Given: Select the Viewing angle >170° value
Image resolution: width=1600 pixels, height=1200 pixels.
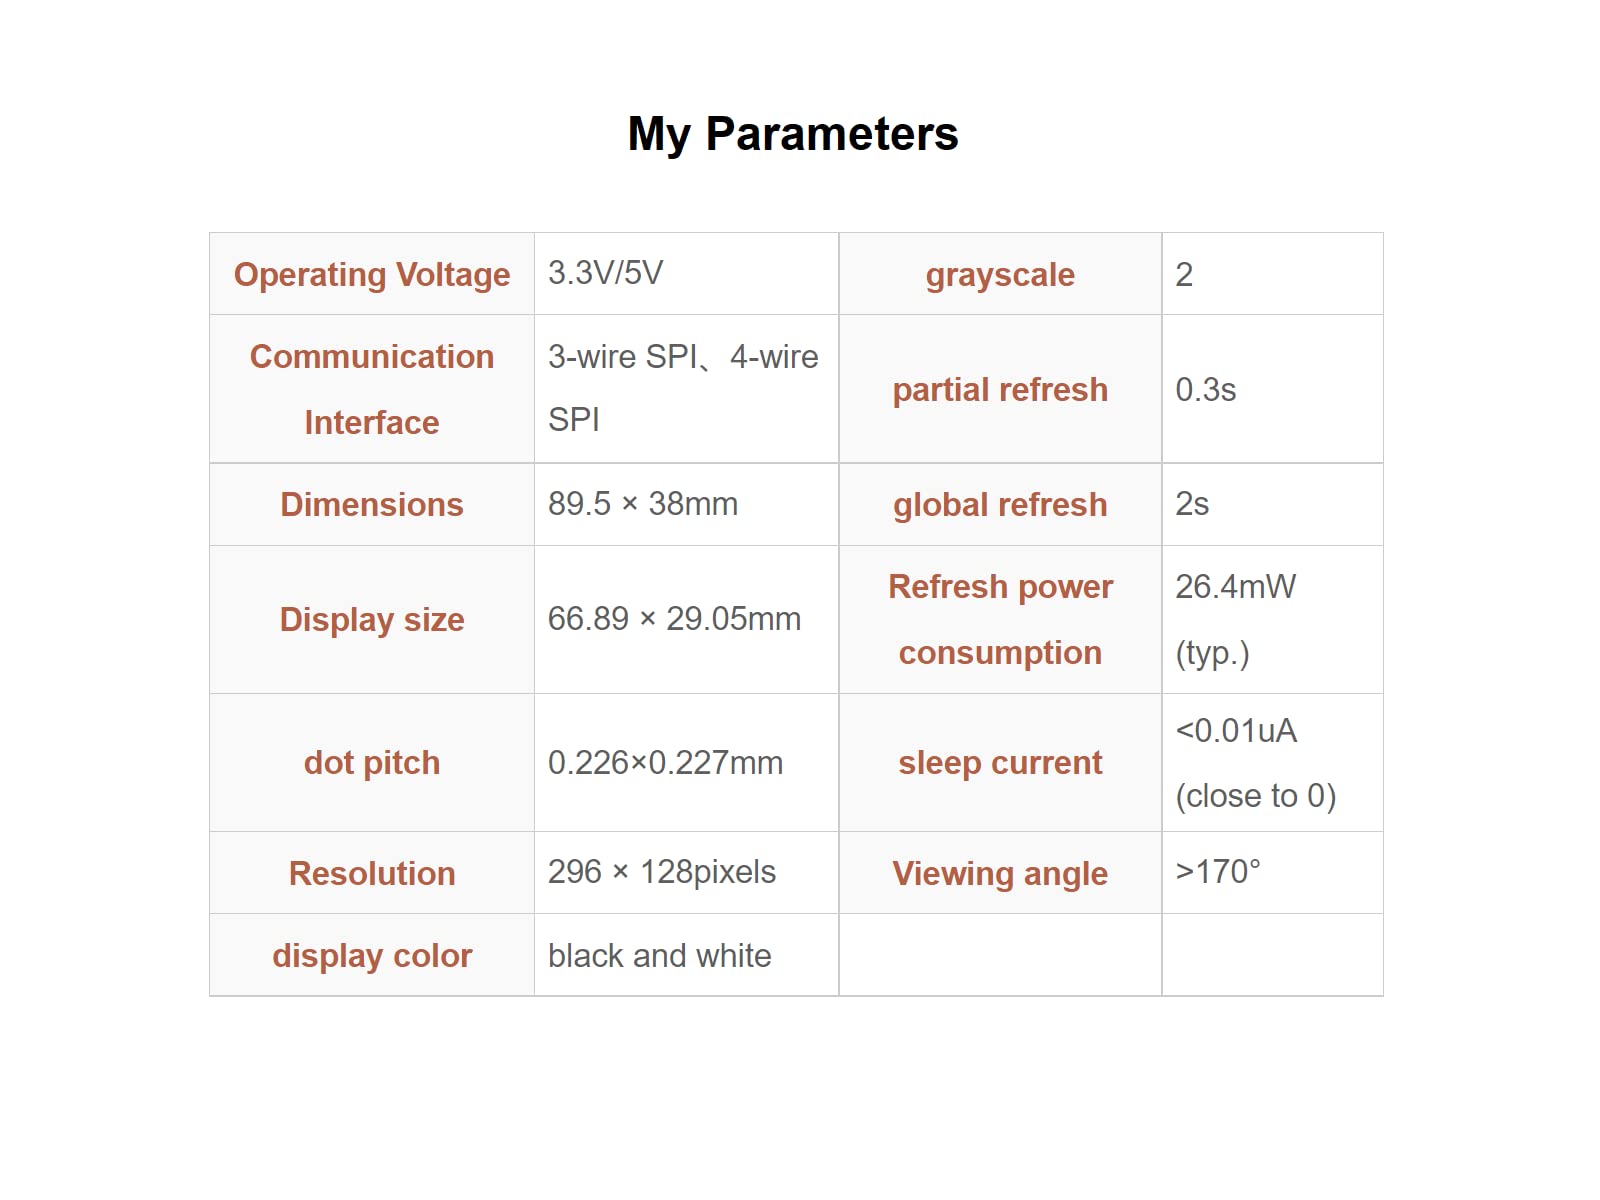Looking at the screenshot, I should pos(1218,872).
